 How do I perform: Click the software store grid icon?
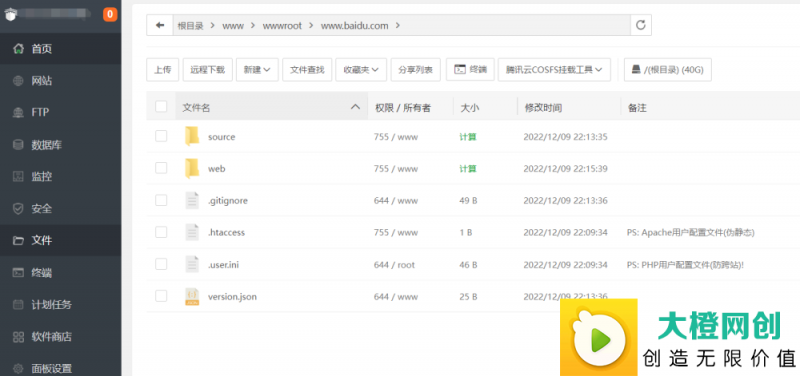[x=18, y=337]
